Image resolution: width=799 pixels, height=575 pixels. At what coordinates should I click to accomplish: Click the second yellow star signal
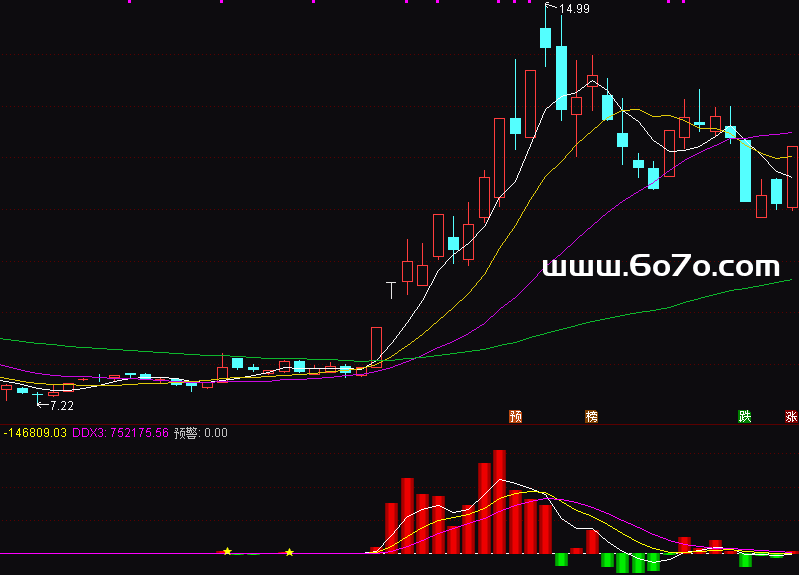pos(289,552)
